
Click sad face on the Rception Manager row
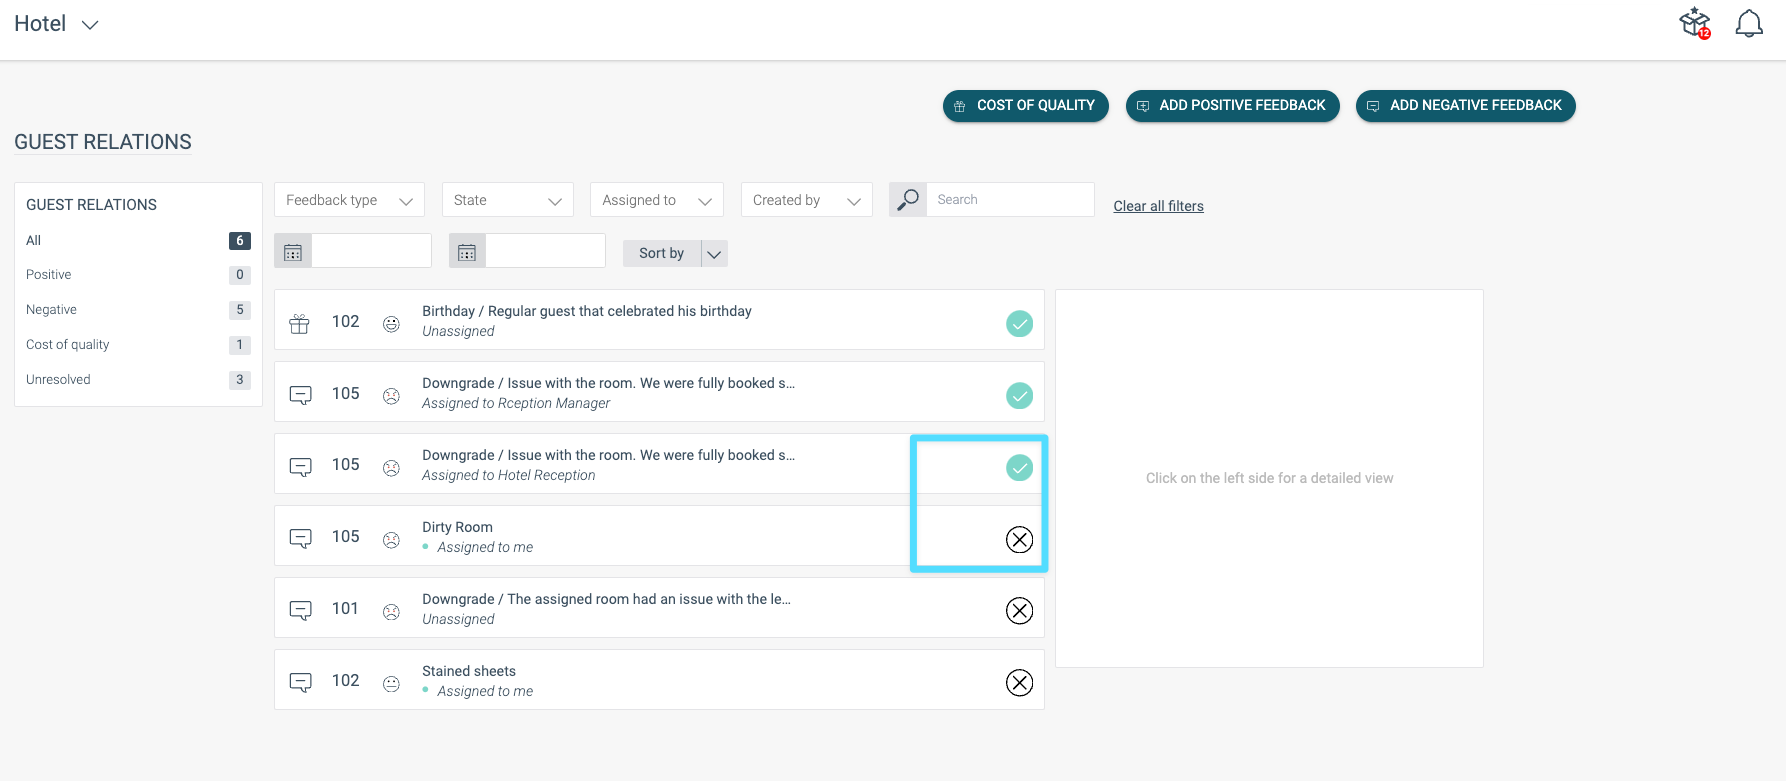pos(392,396)
